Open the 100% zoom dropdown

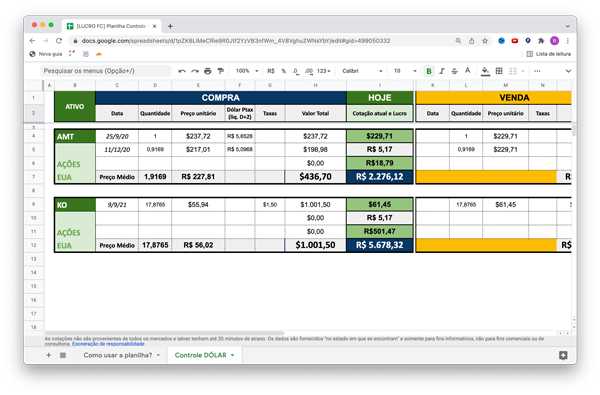247,71
